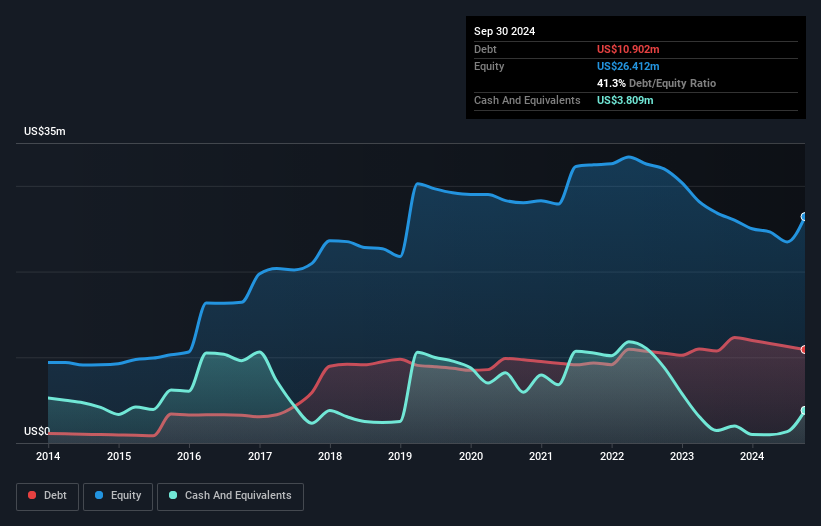Select the 2022 x-axis label

coord(612,456)
